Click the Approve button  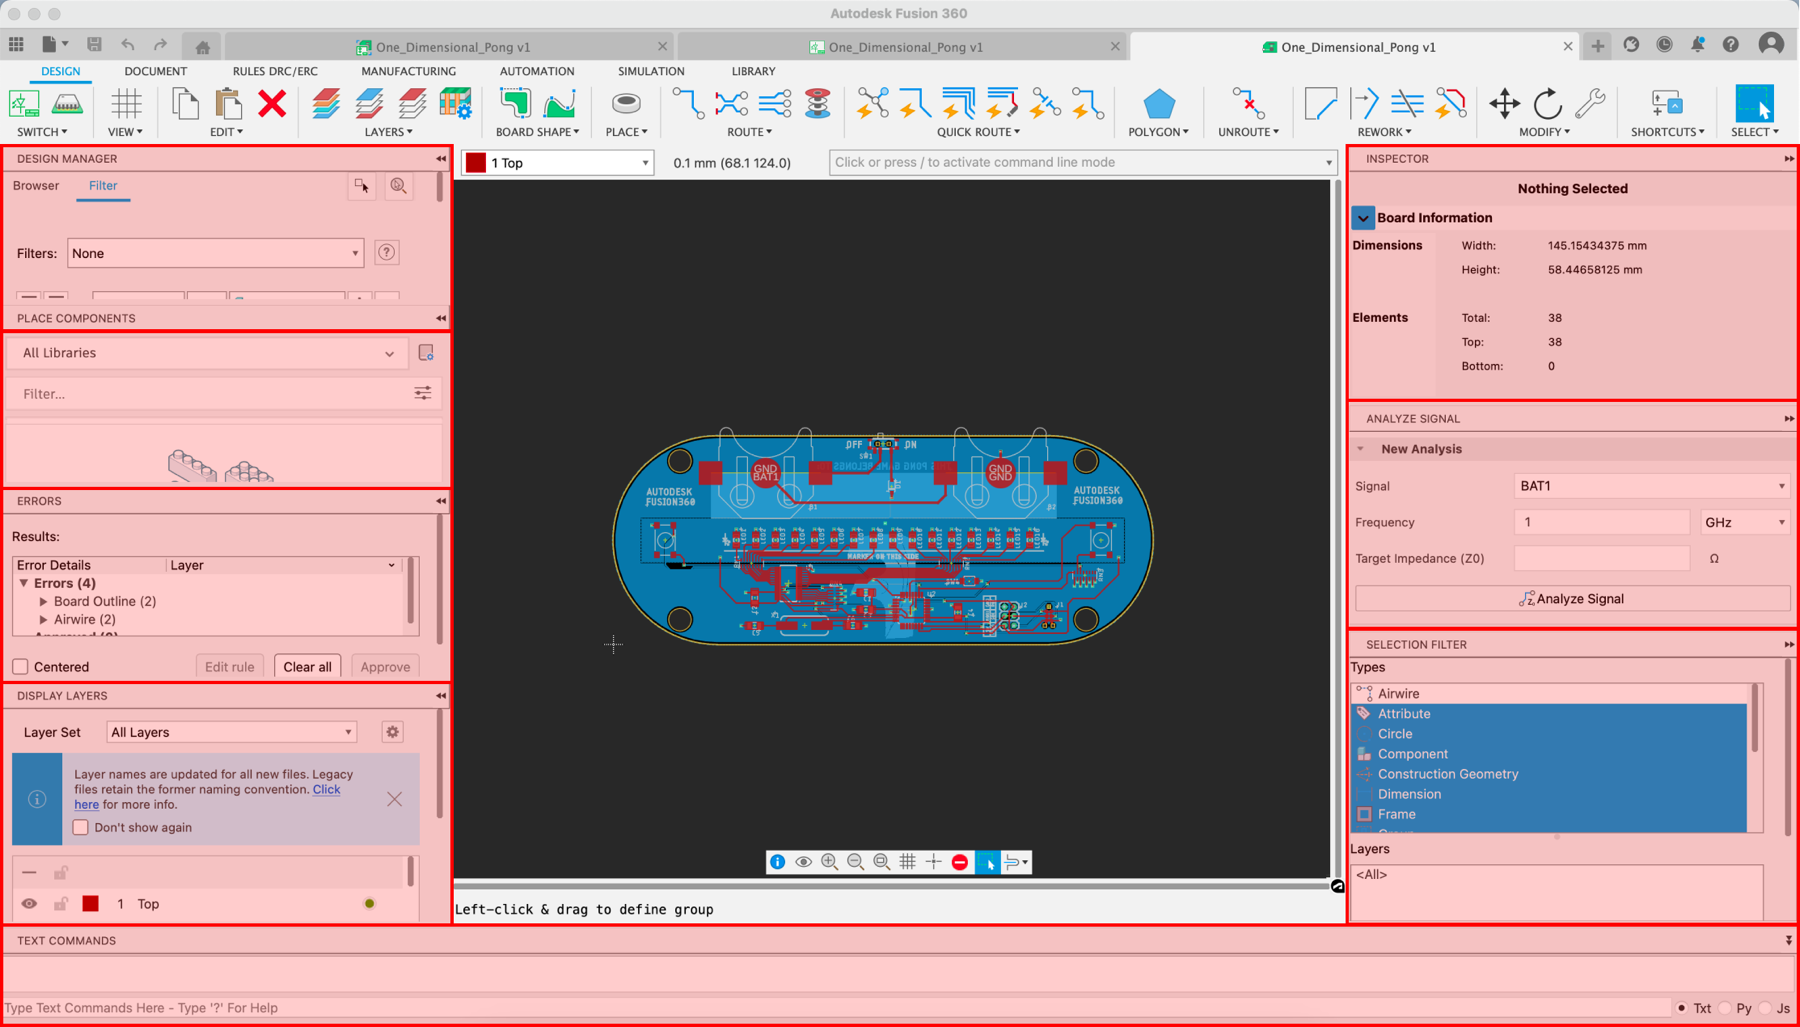385,667
